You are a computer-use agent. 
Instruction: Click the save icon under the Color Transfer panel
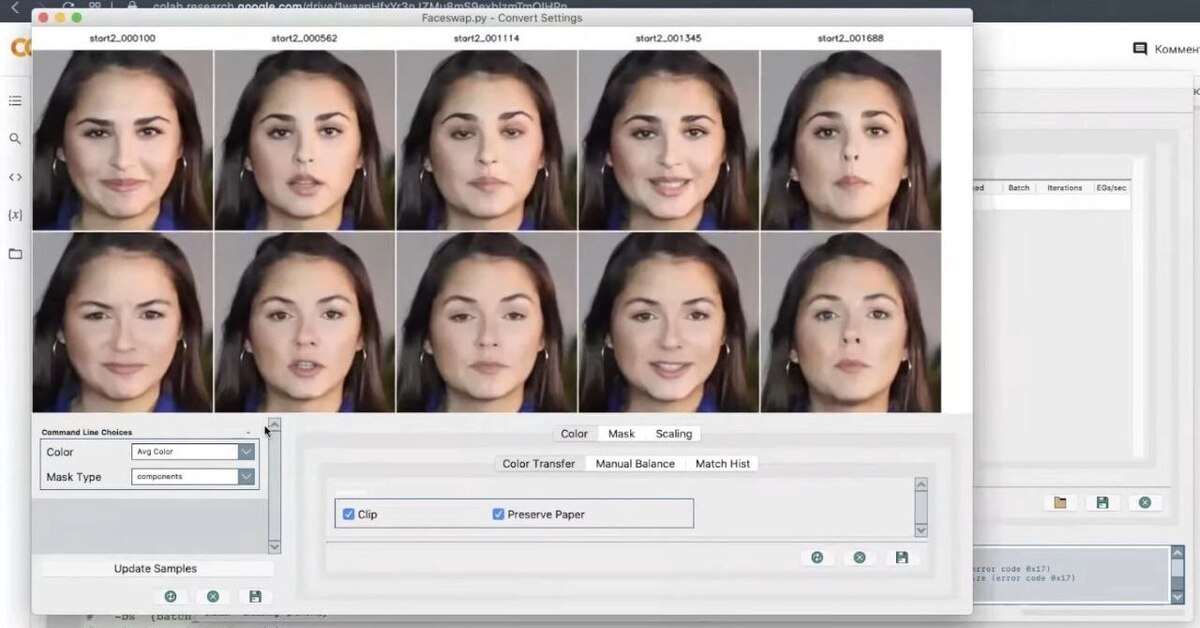(902, 557)
